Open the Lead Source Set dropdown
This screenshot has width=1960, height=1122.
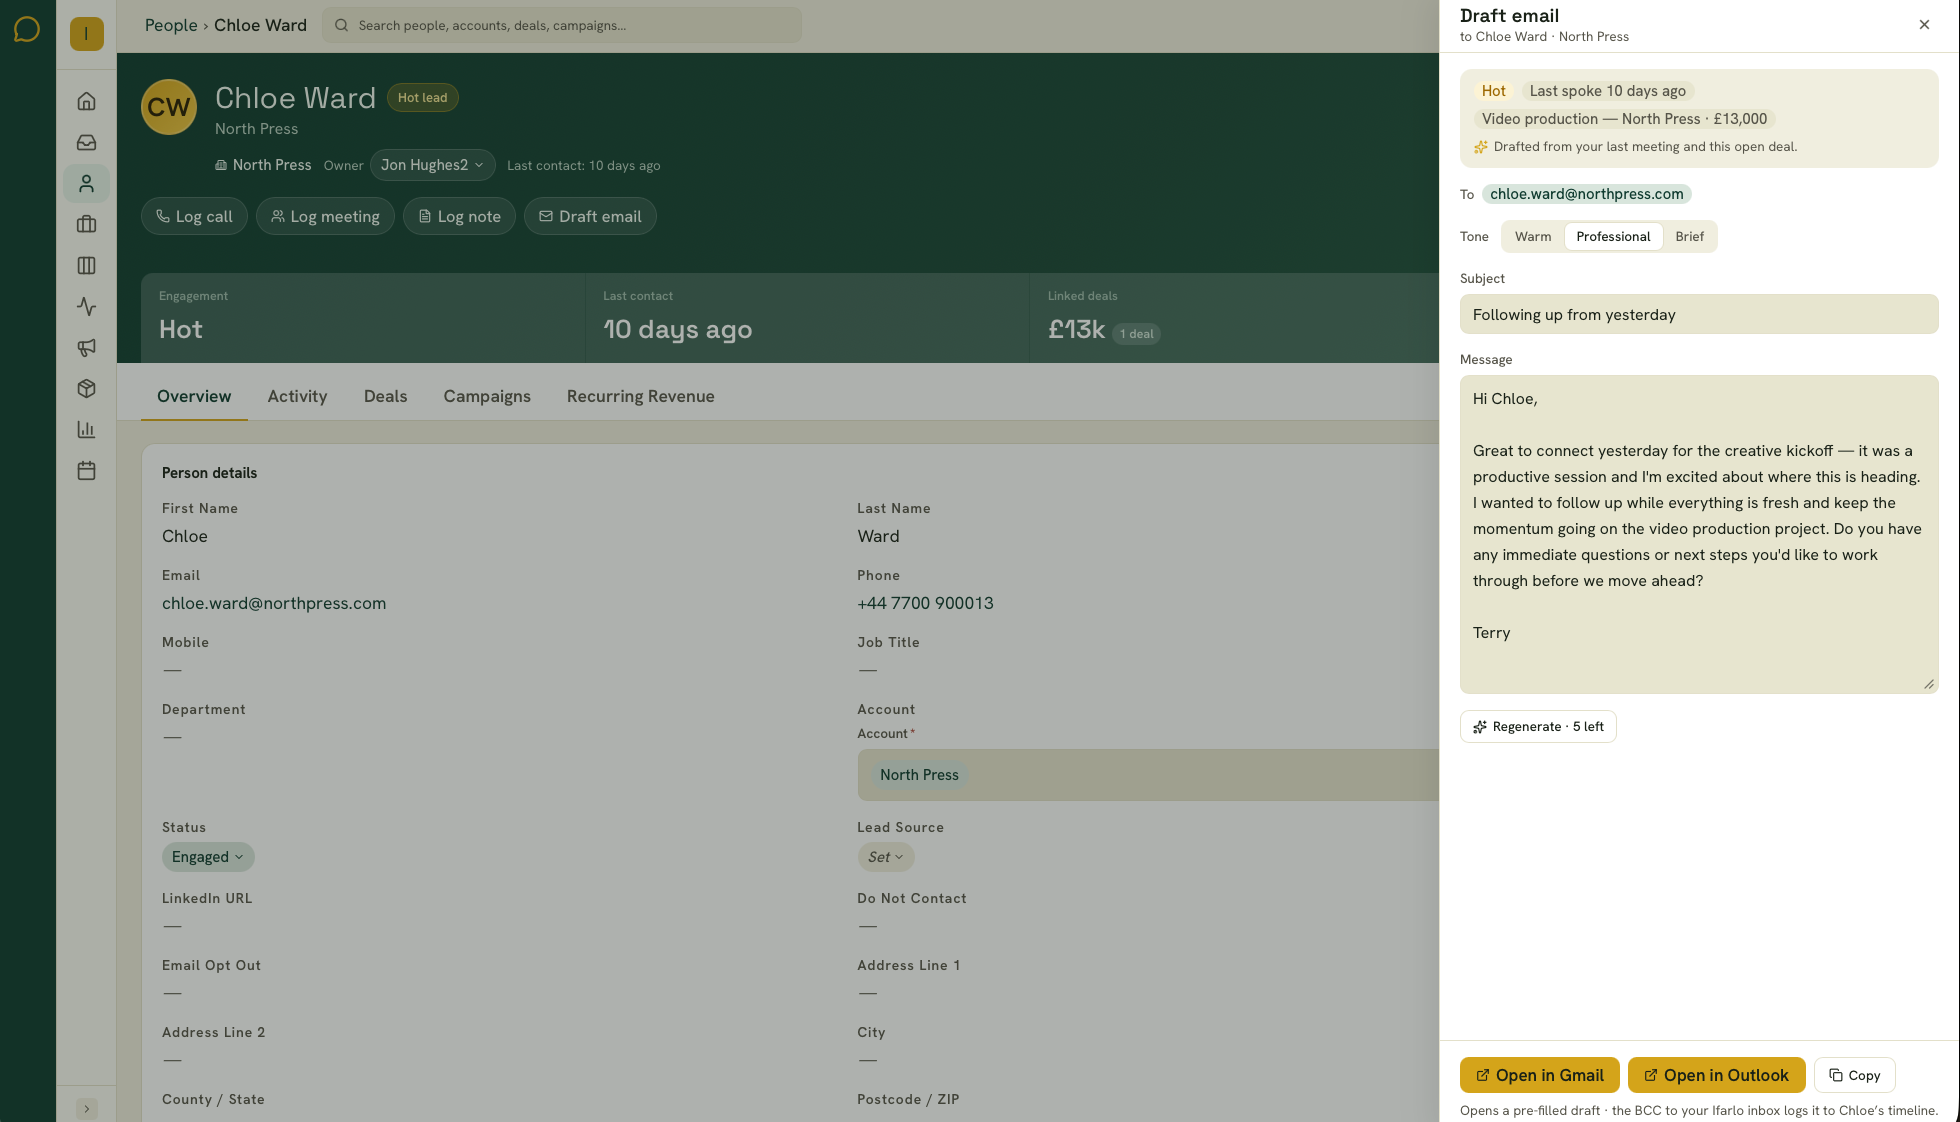(885, 857)
